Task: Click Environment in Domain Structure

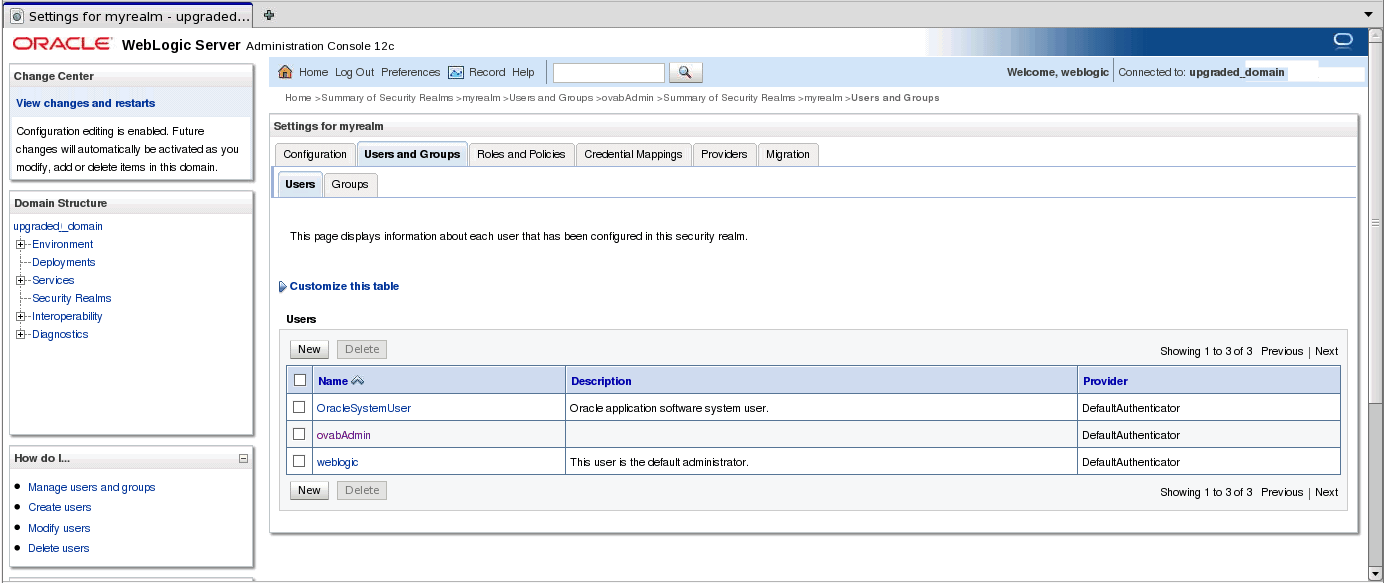Action: pos(62,244)
